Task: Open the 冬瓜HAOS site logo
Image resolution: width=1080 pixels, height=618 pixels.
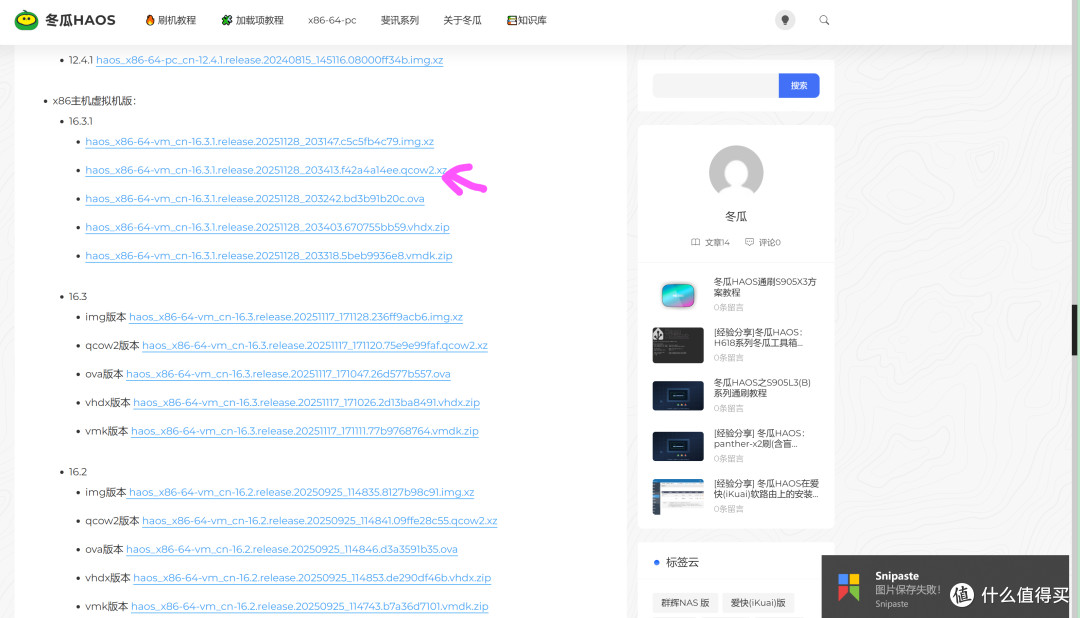Action: coord(65,20)
